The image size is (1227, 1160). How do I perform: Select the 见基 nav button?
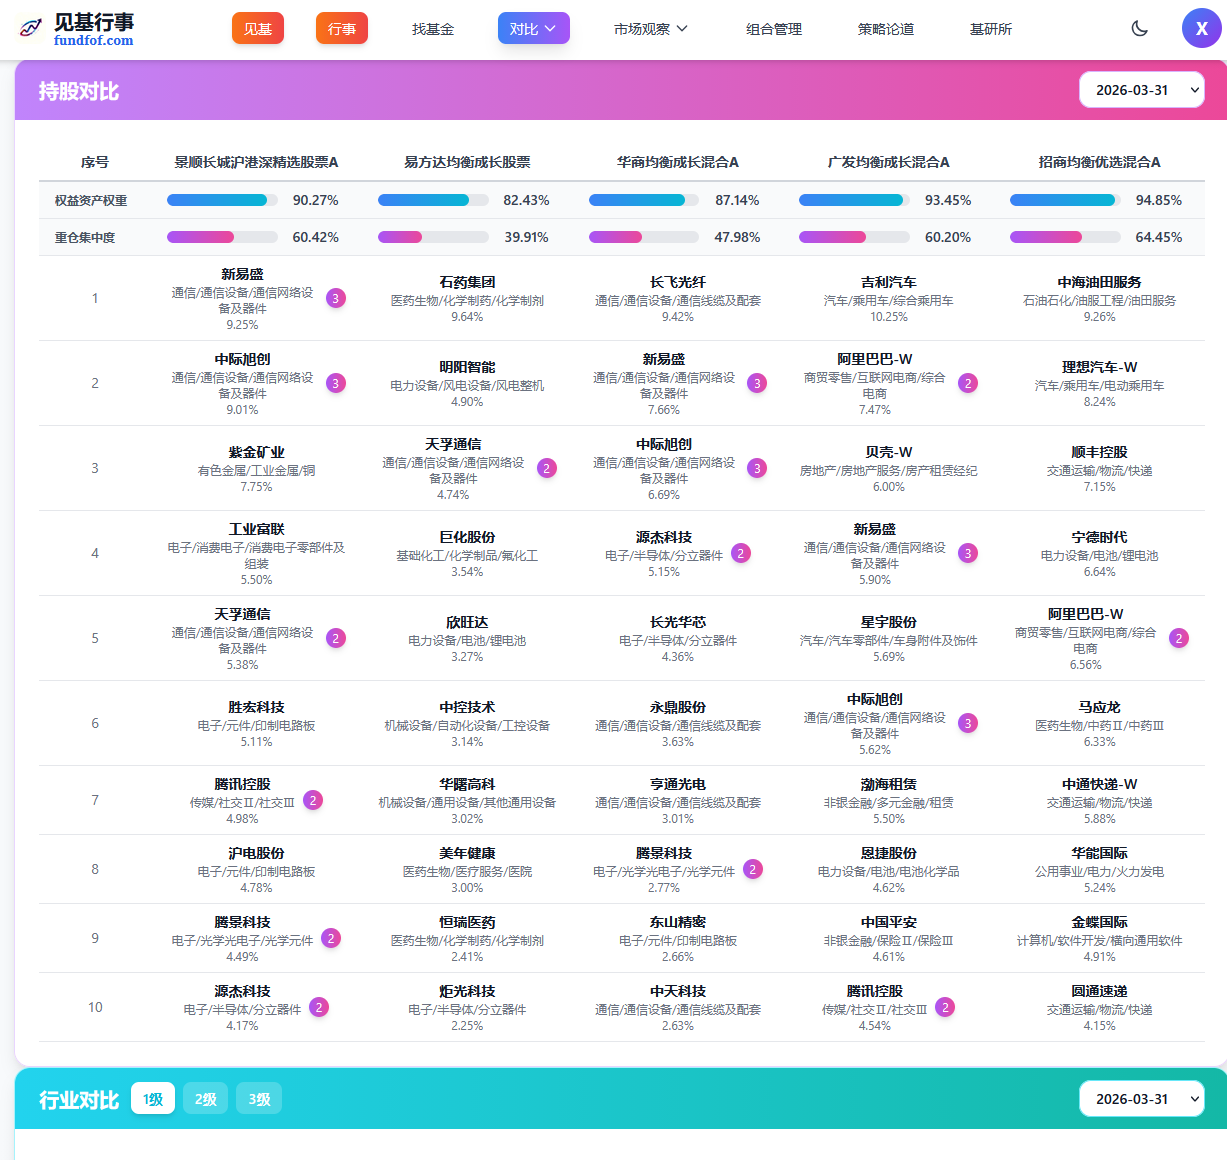258,28
